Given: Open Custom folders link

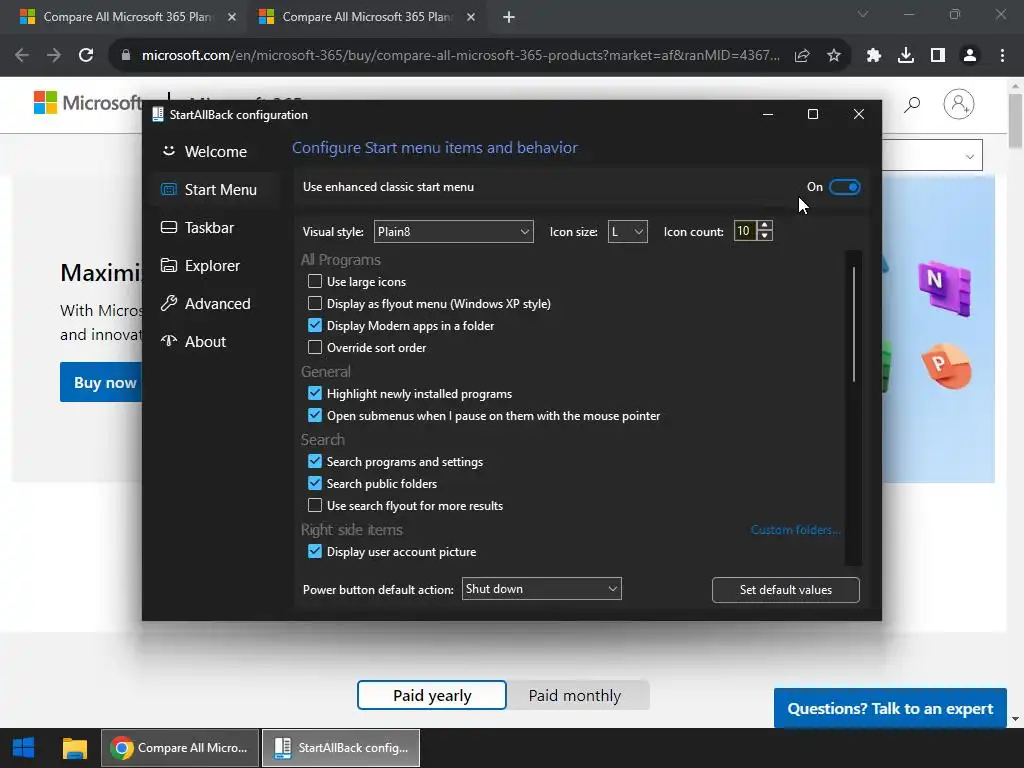Looking at the screenshot, I should coord(795,530).
